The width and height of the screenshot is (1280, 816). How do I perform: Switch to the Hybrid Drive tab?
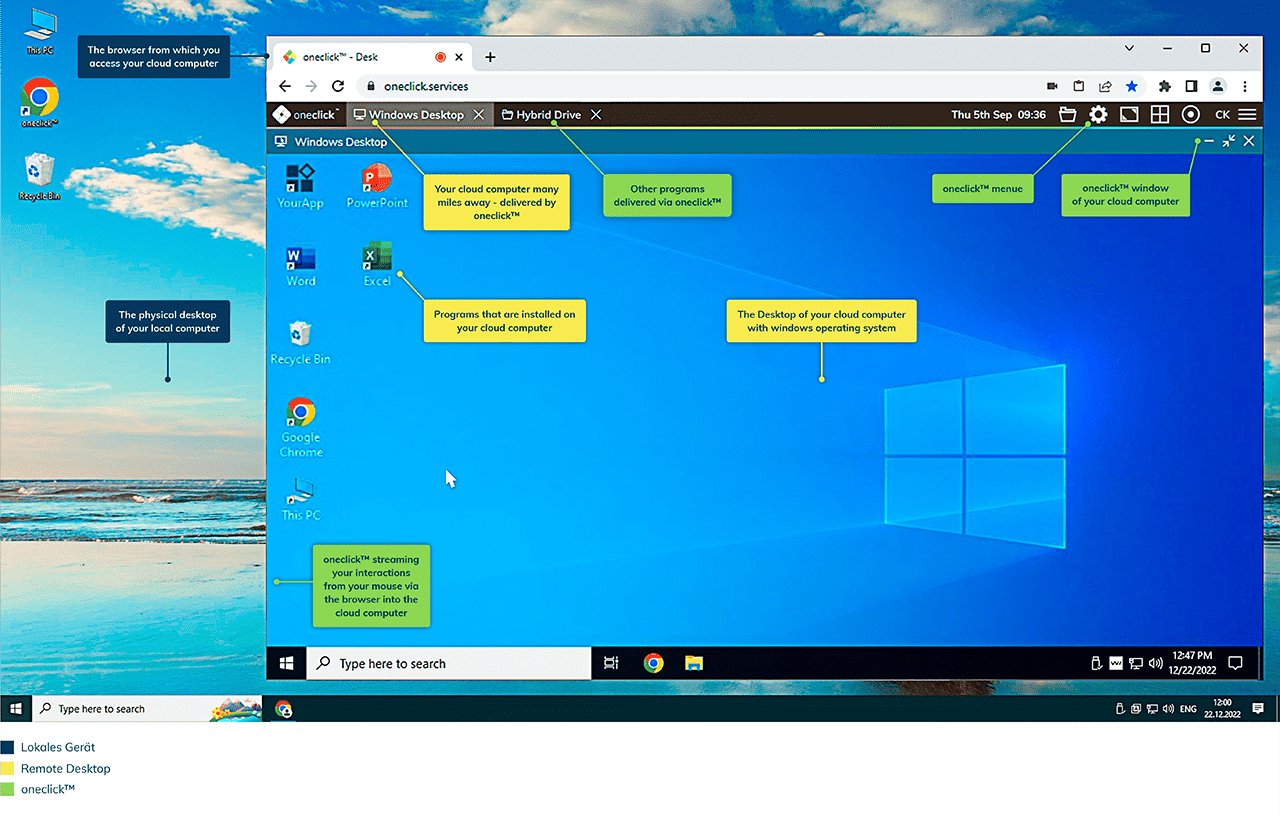pos(548,115)
